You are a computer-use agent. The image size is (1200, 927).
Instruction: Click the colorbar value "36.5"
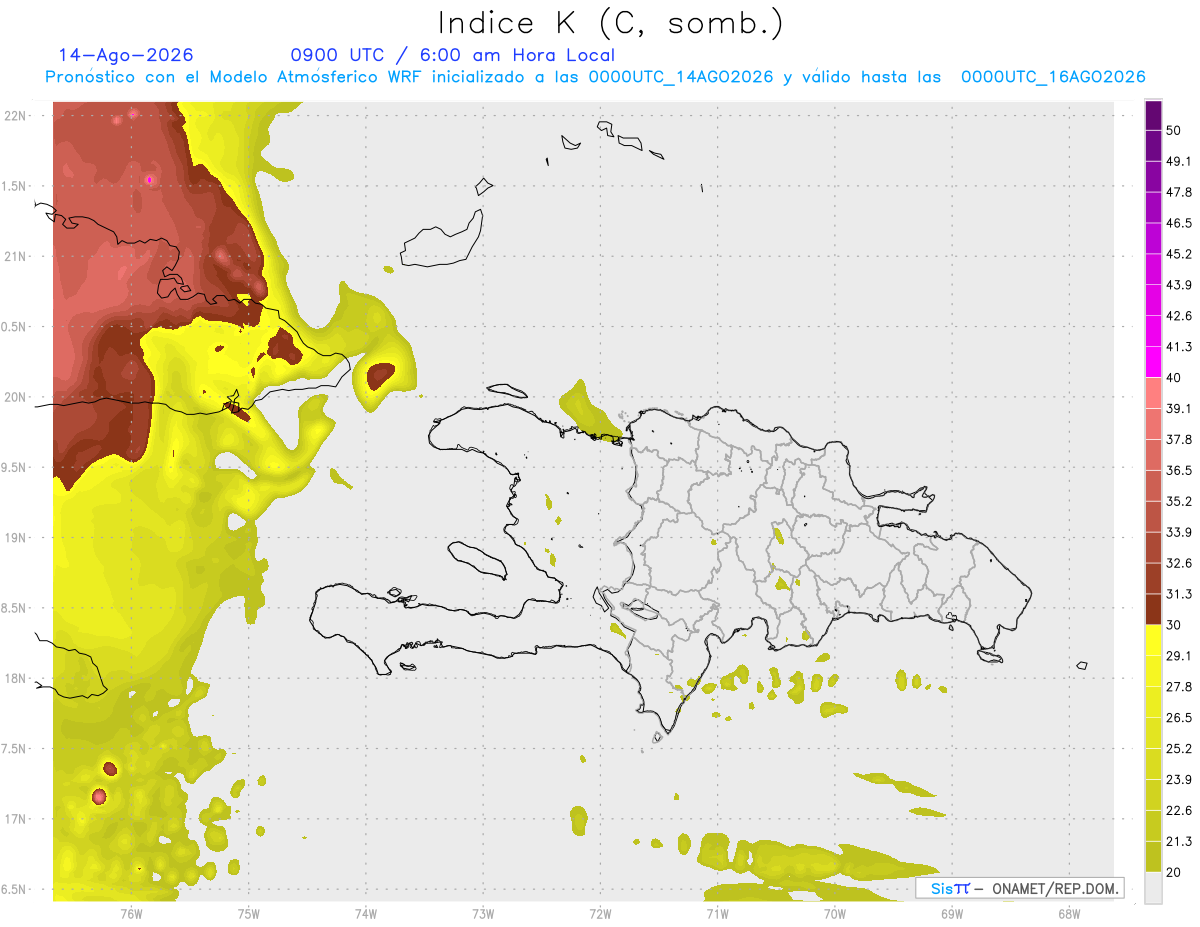click(1179, 470)
